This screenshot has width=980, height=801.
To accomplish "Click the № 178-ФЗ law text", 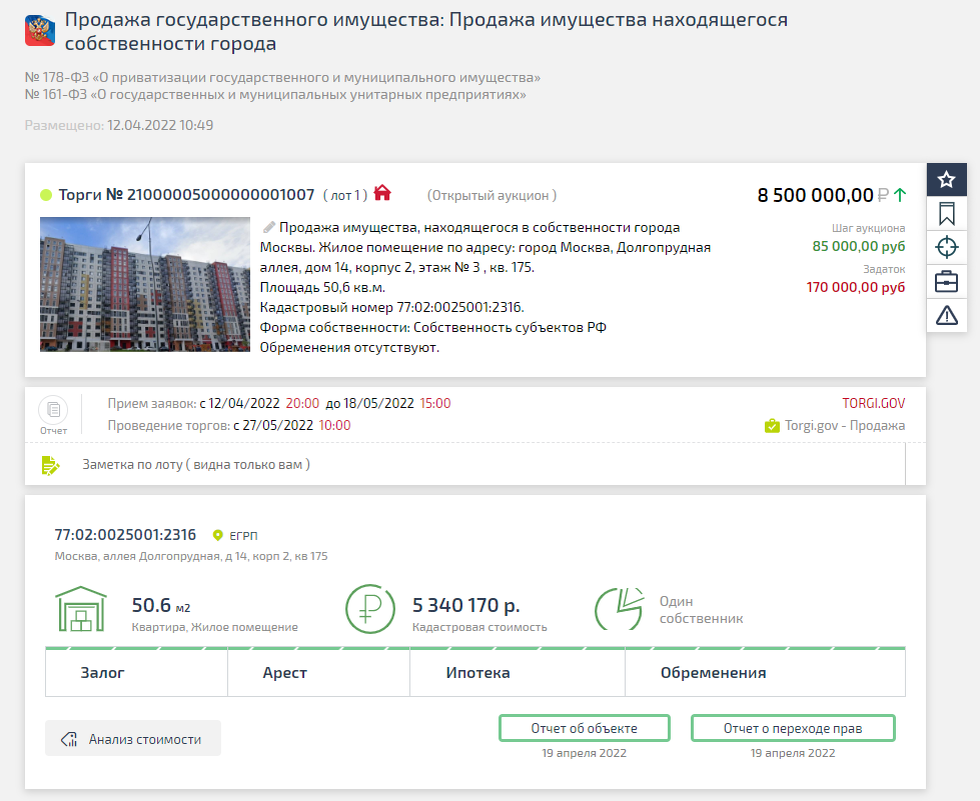I will click(282, 77).
